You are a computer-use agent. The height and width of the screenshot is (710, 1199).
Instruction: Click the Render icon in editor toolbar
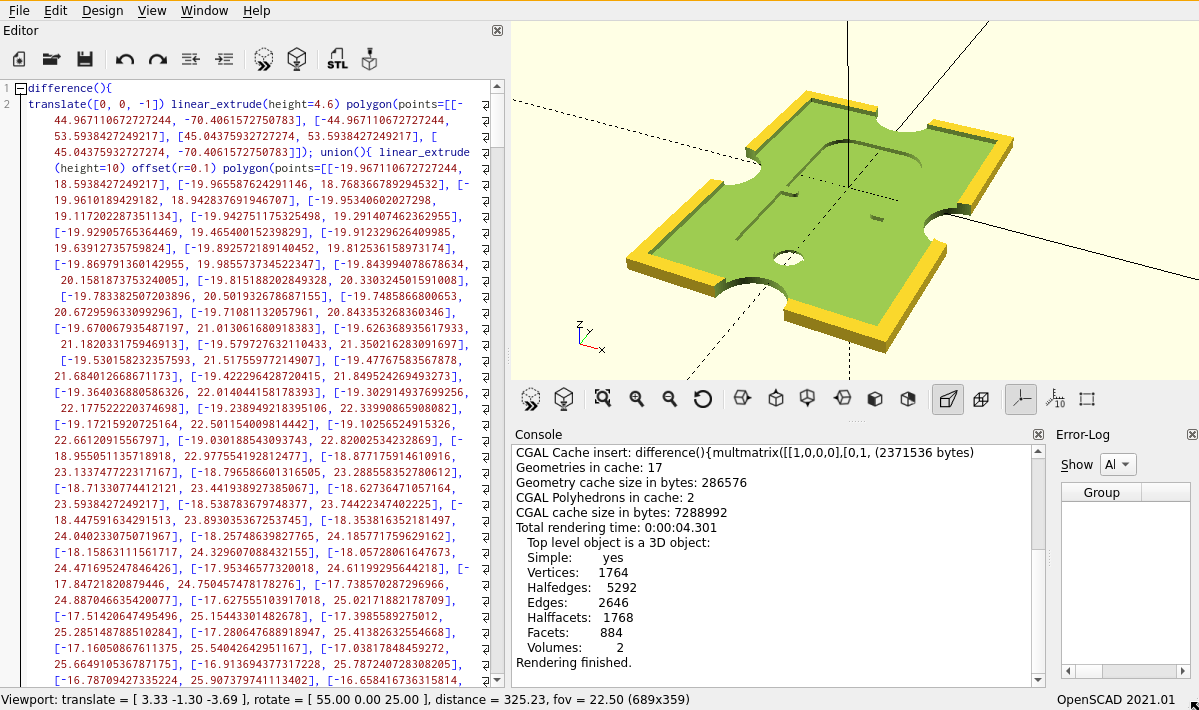(296, 59)
